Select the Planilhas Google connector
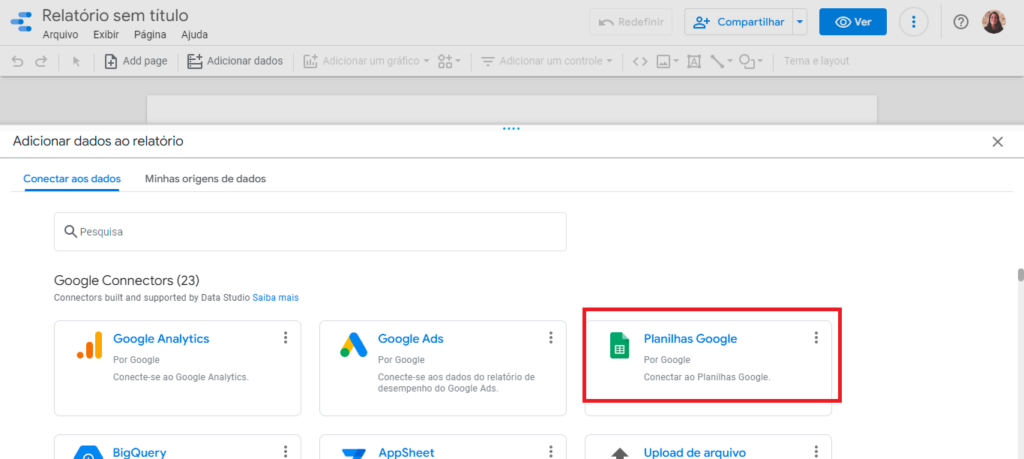 708,368
